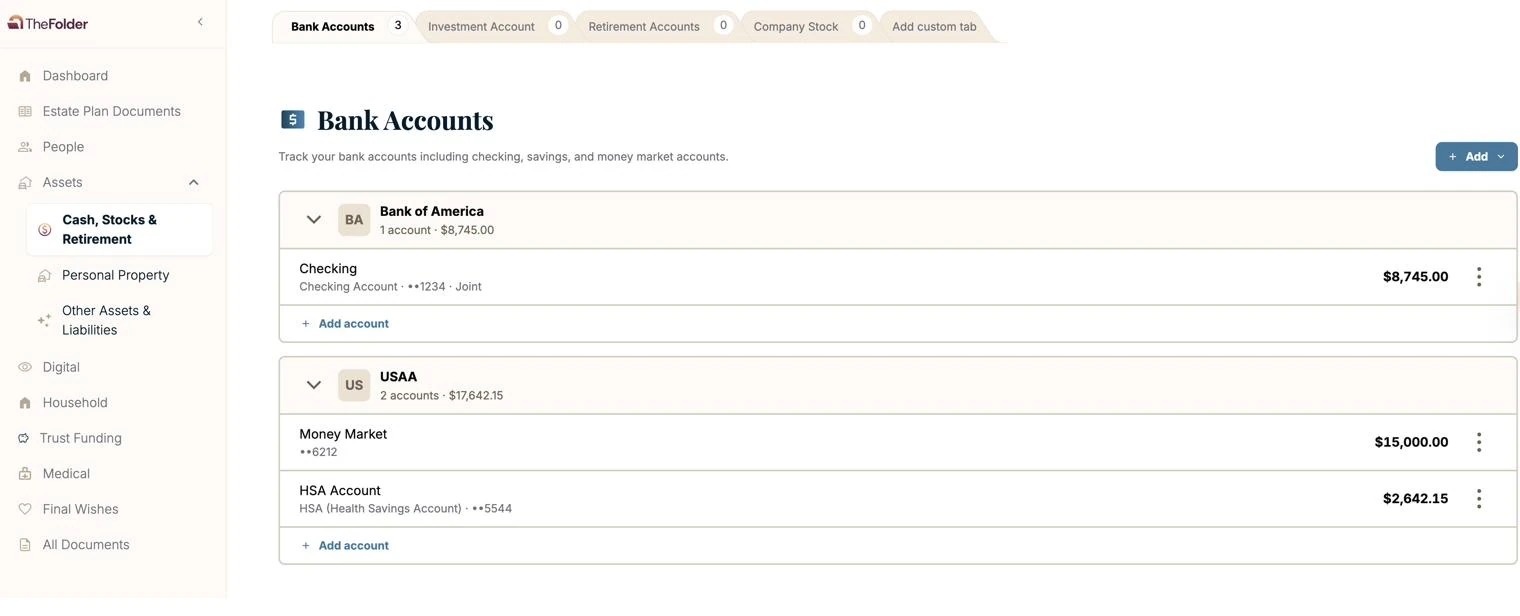Image resolution: width=1520 pixels, height=616 pixels.
Task: Click the Bank Accounts page title
Action: pos(405,120)
